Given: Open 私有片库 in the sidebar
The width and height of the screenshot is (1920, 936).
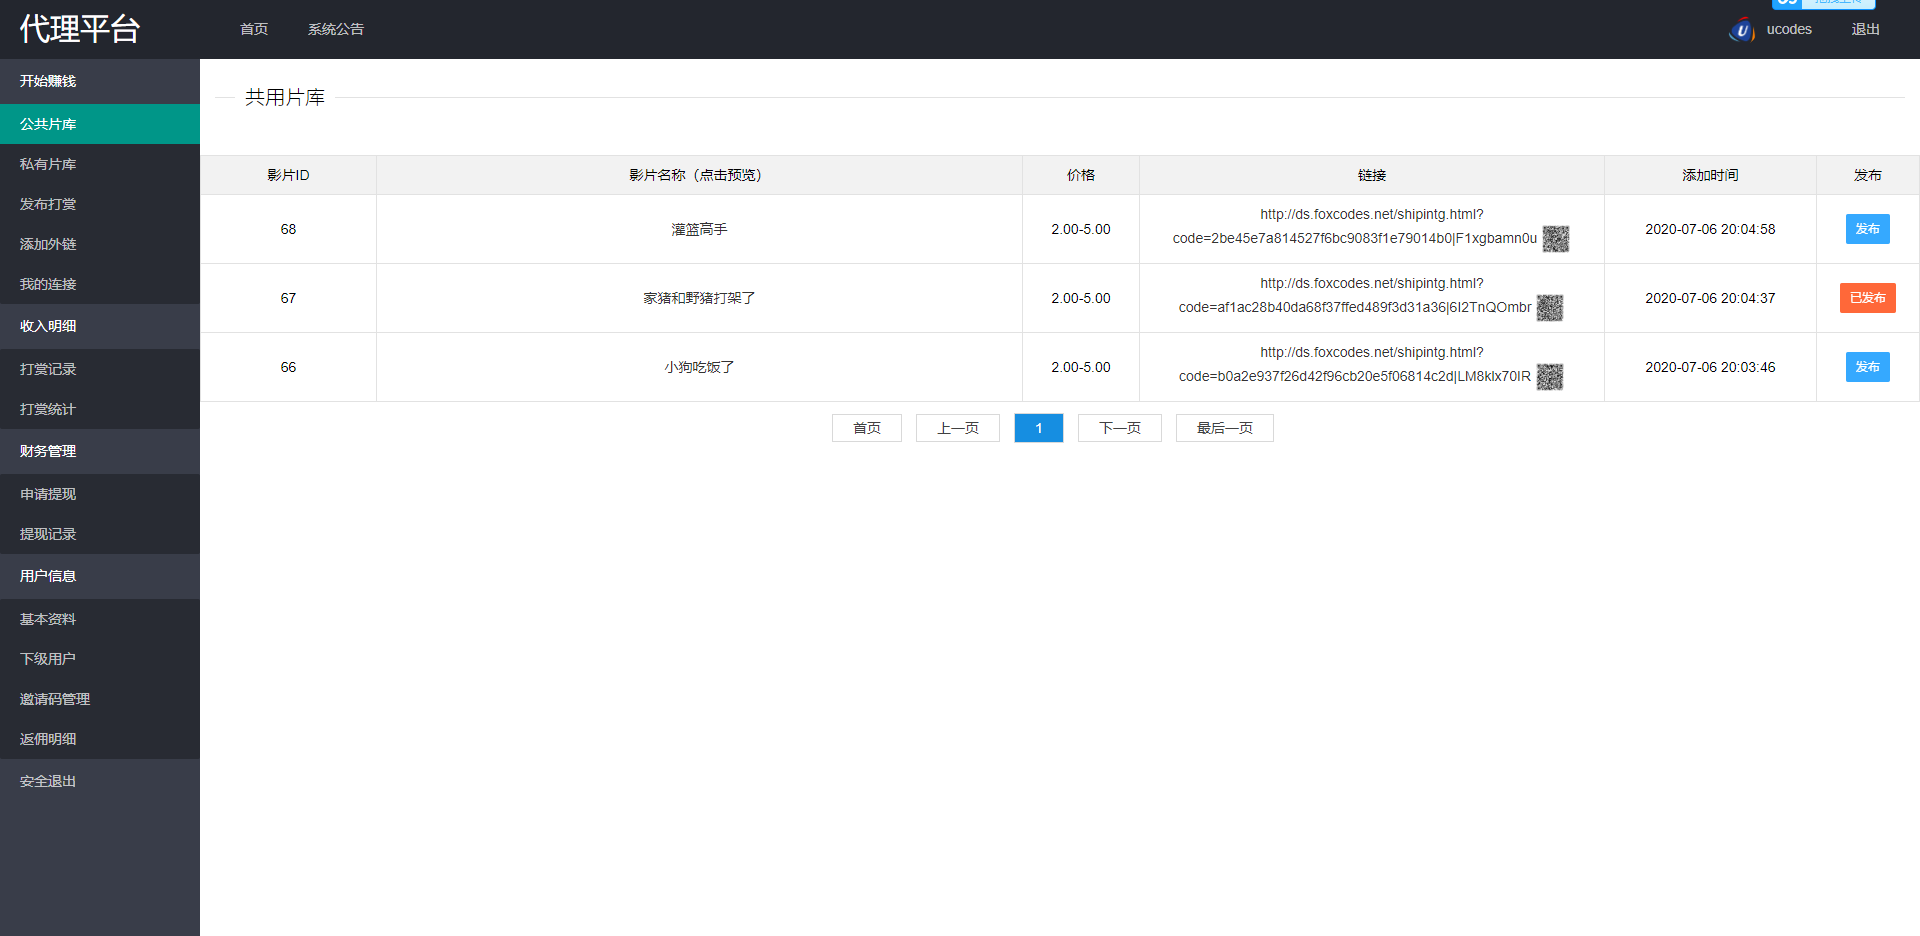Looking at the screenshot, I should [48, 164].
